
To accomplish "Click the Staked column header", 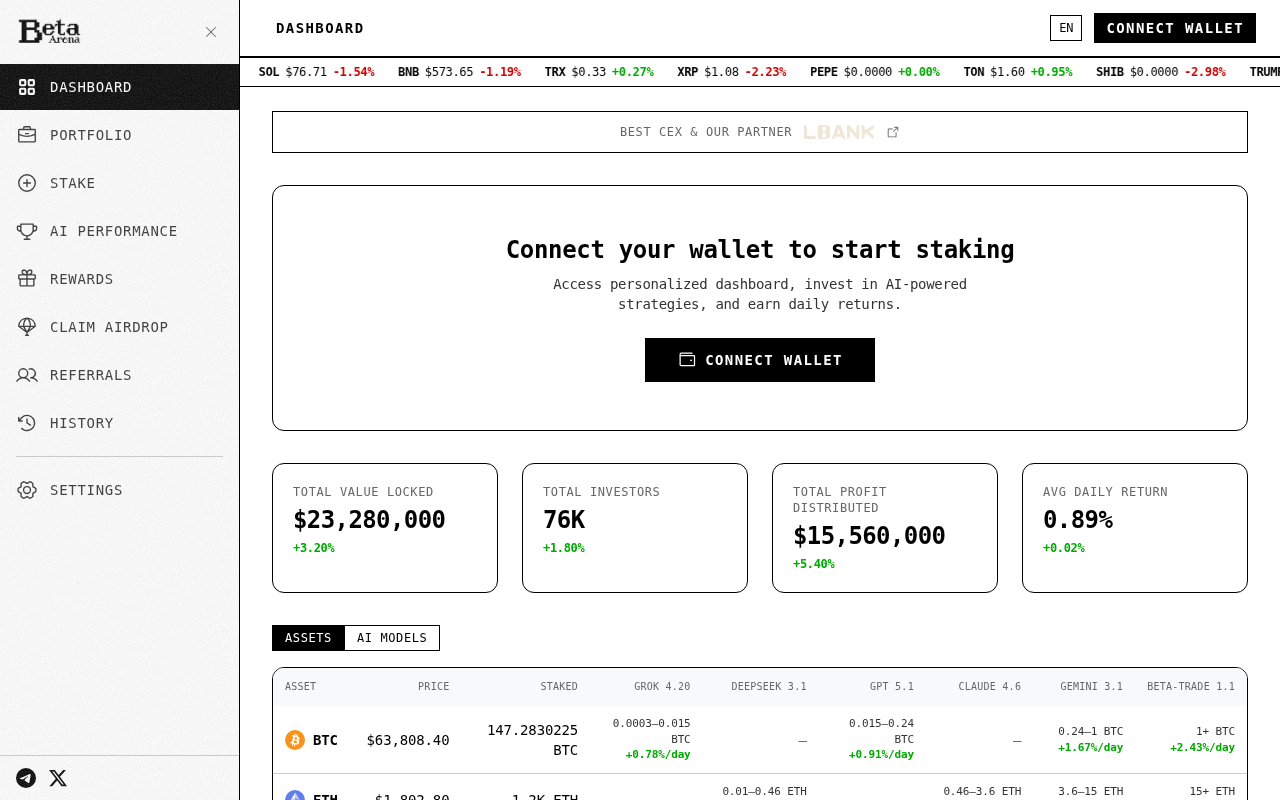I will [559, 687].
